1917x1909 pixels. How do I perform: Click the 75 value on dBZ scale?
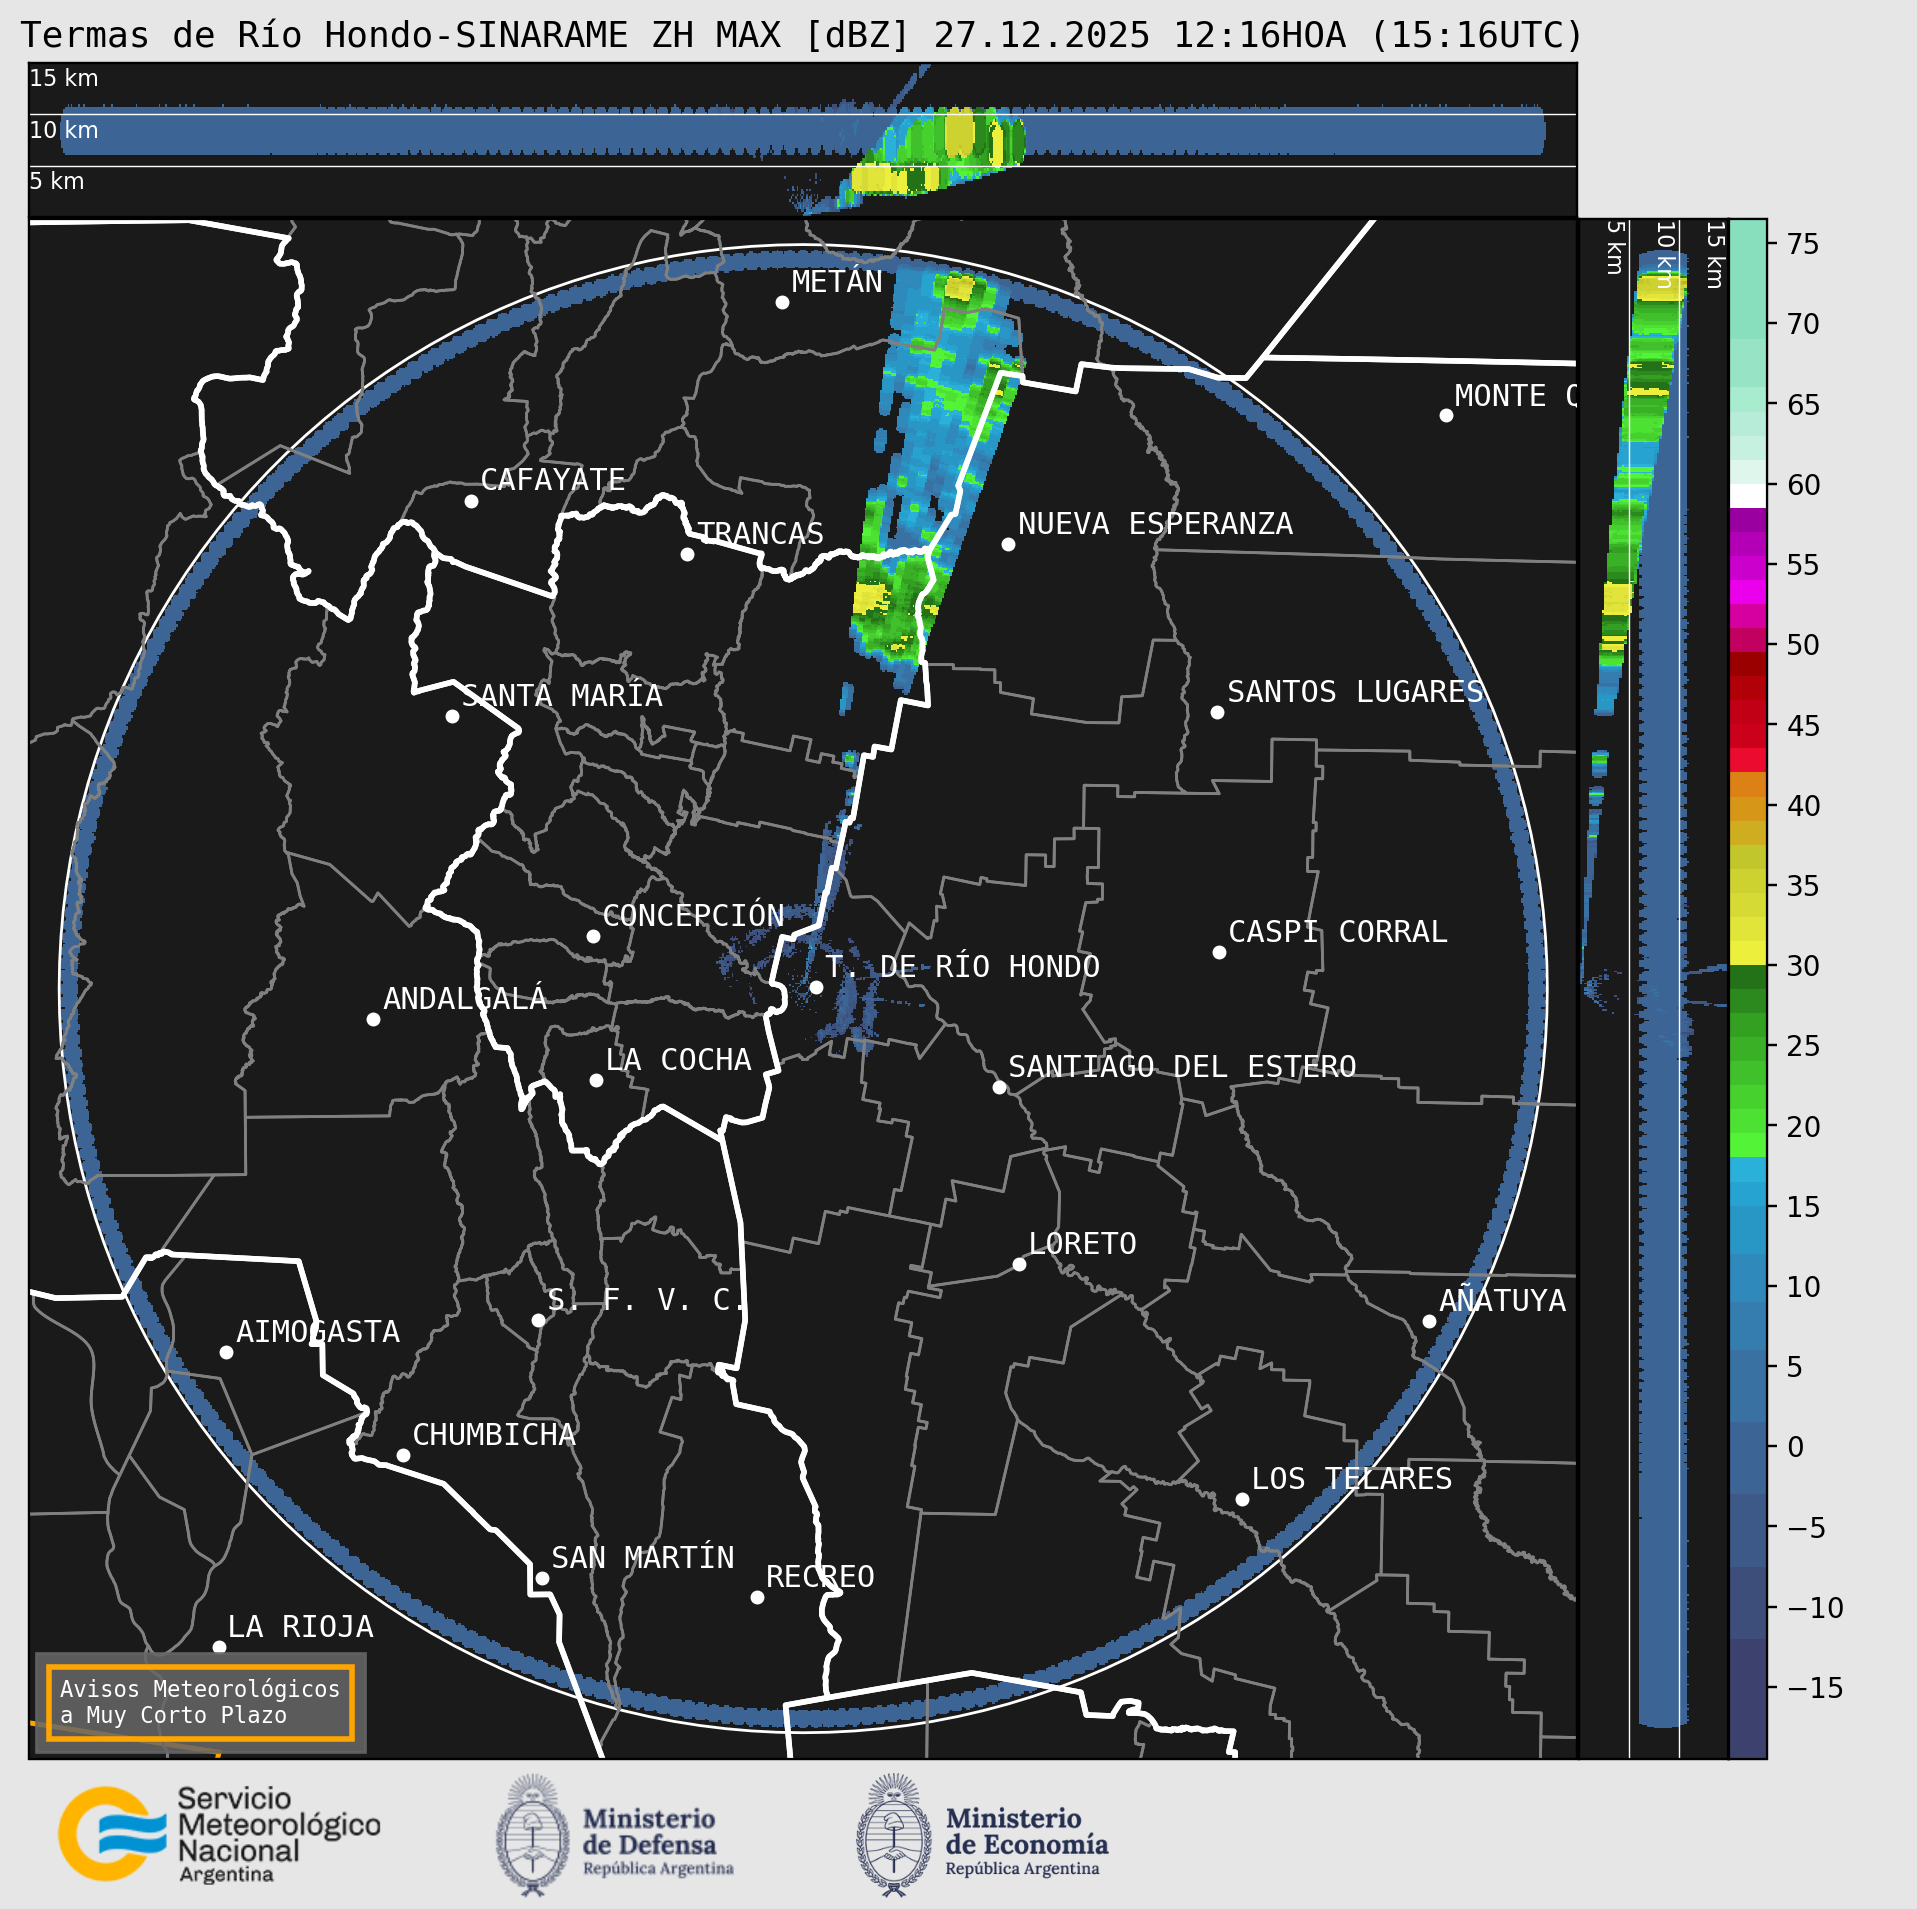1803,244
